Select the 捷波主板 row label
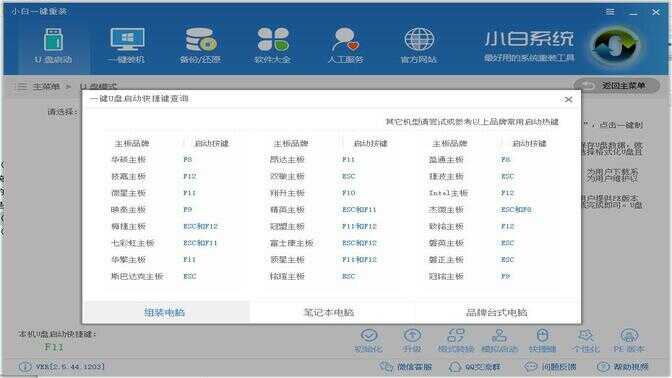Viewport: 672px width, 378px height. [x=446, y=177]
